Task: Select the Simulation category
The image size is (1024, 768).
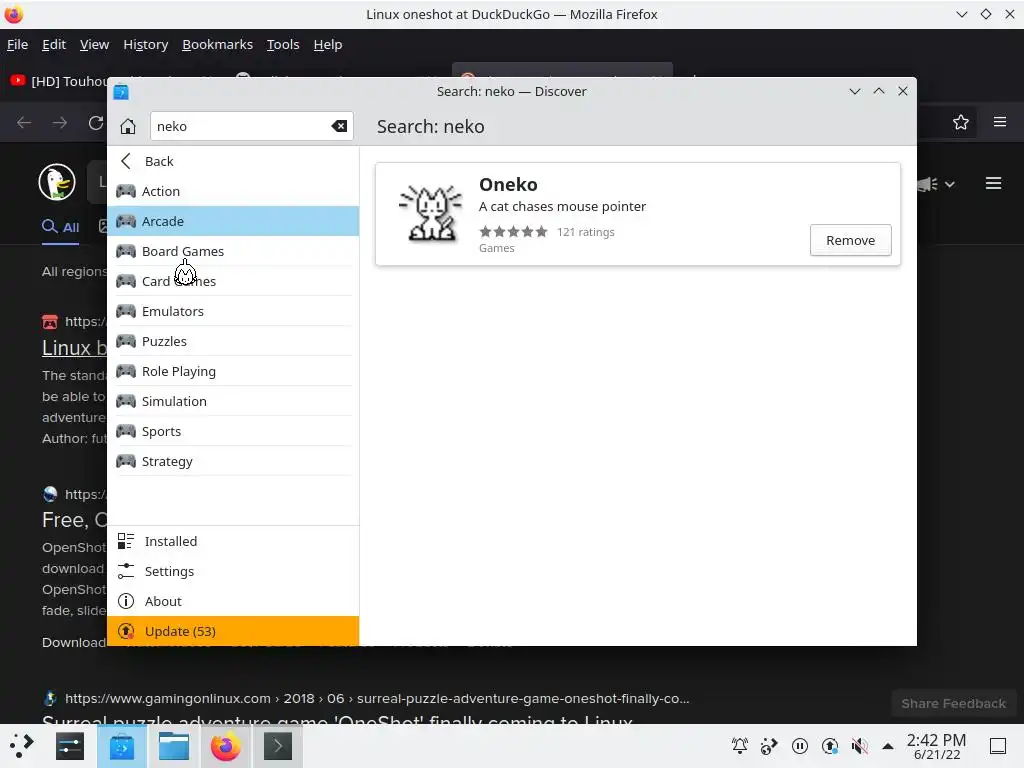Action: coord(233,402)
